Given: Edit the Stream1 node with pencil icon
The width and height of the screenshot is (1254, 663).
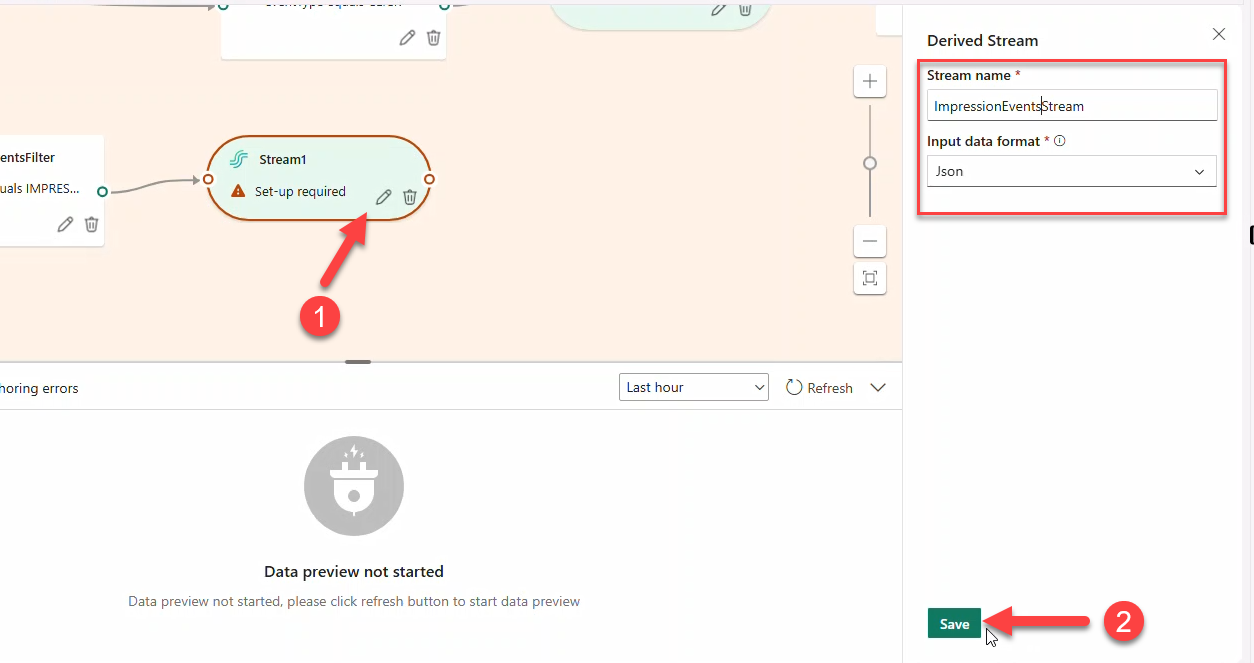Looking at the screenshot, I should click(x=383, y=197).
